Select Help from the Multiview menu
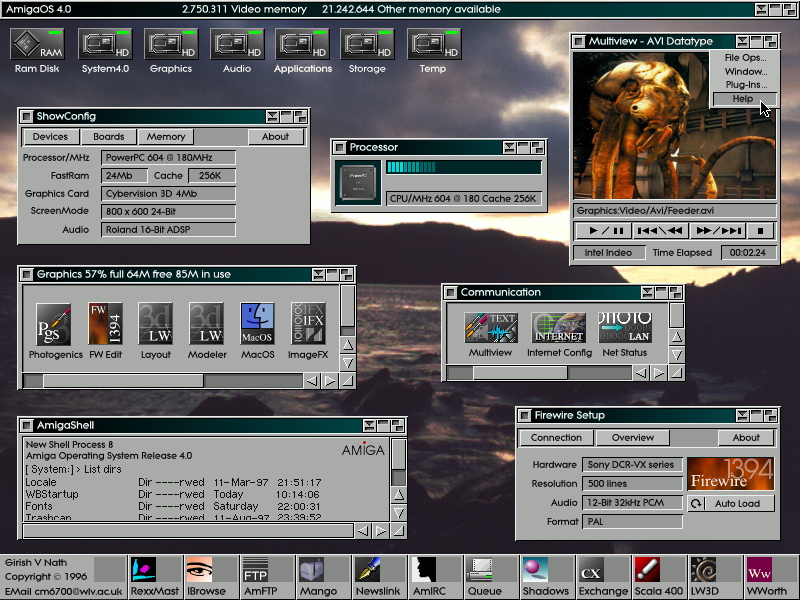800x600 pixels. tap(742, 99)
